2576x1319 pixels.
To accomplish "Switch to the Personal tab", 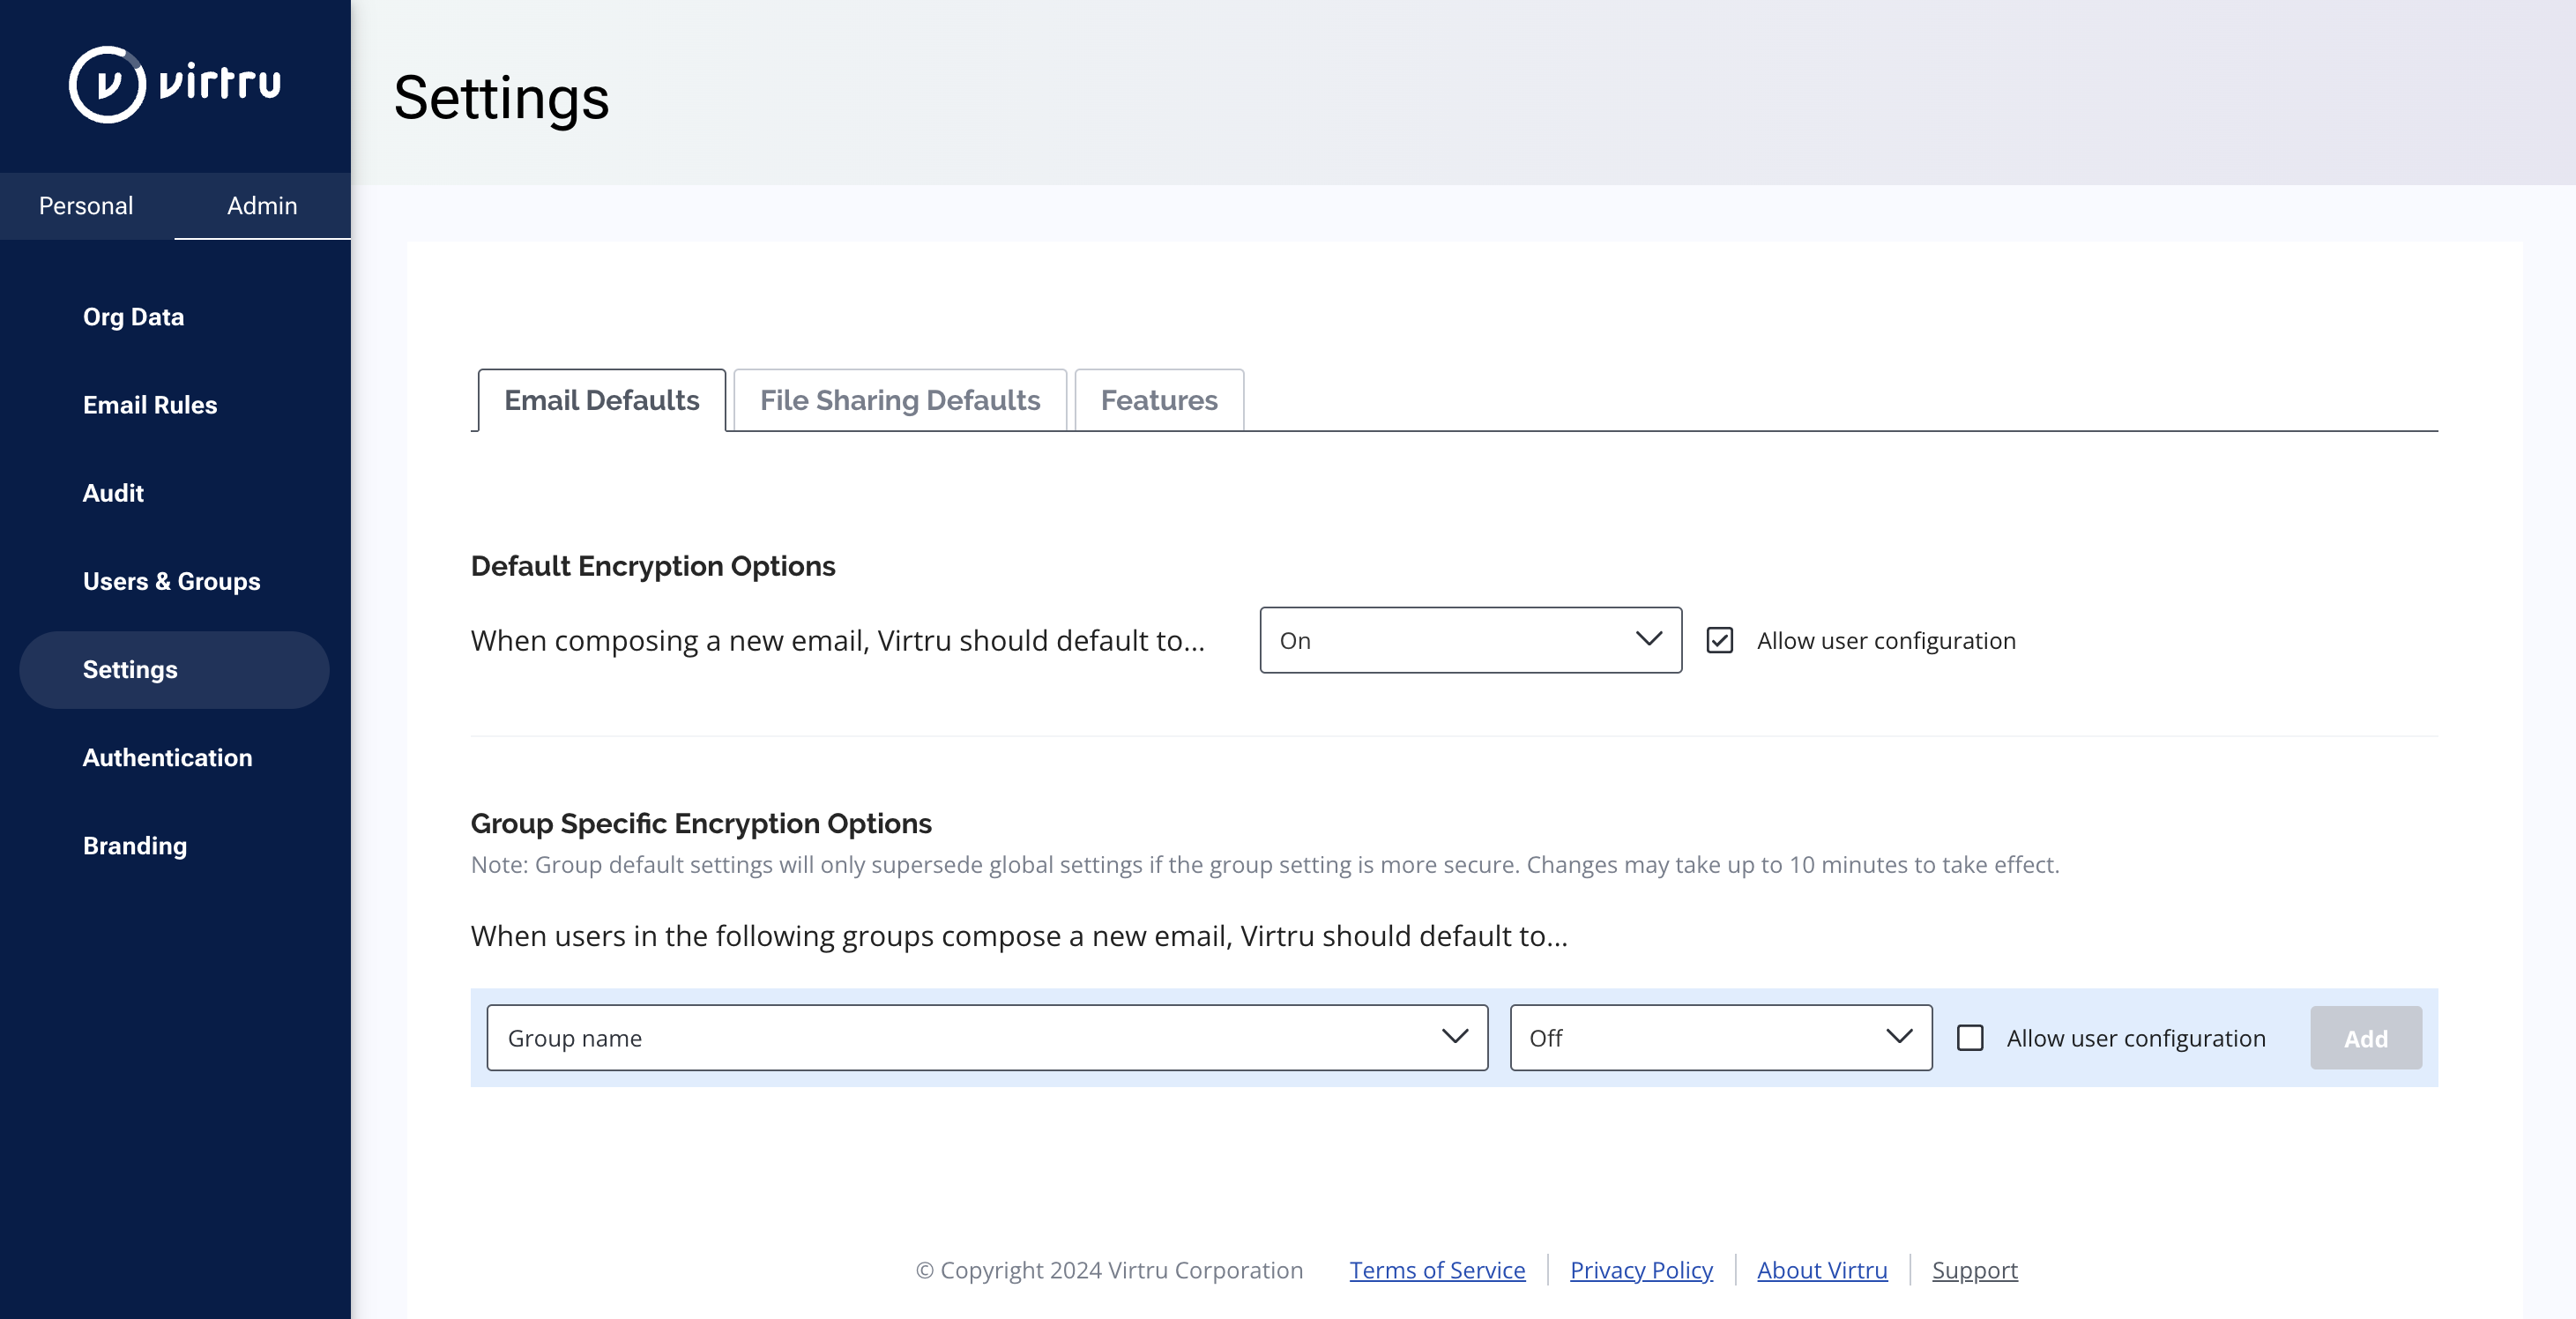I will [86, 206].
